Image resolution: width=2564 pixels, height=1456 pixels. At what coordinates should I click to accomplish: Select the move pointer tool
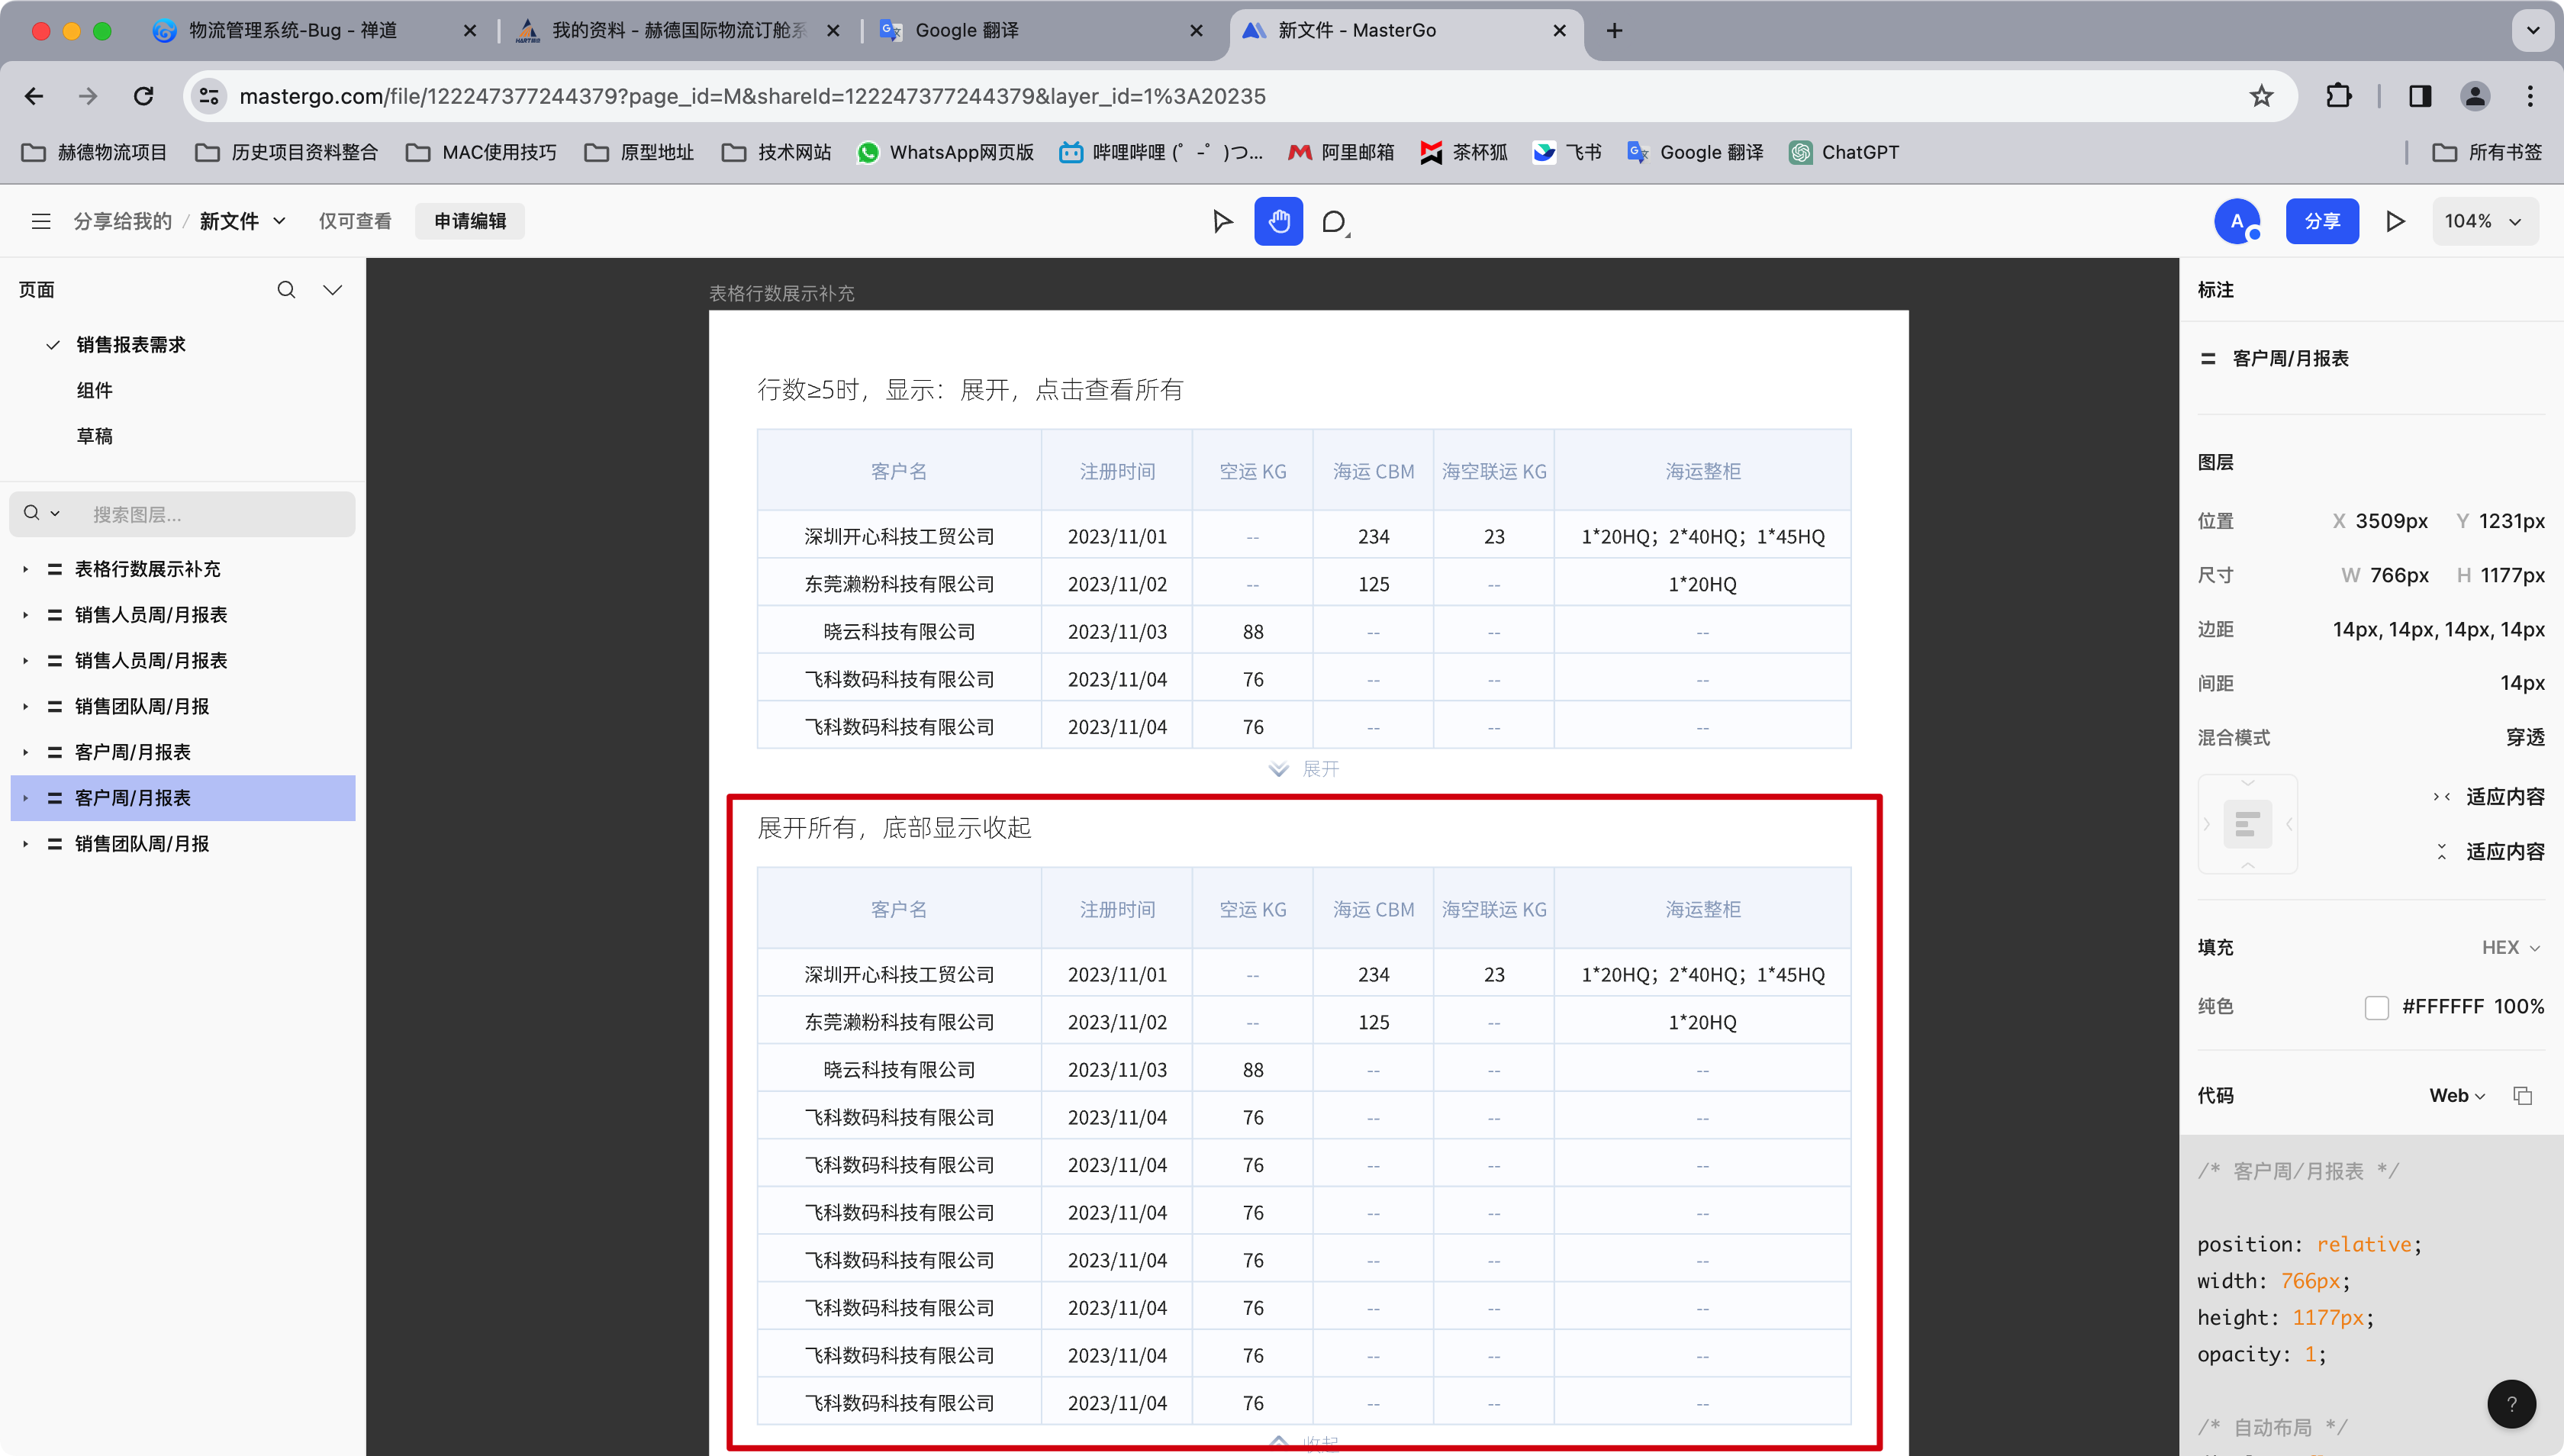tap(1222, 221)
